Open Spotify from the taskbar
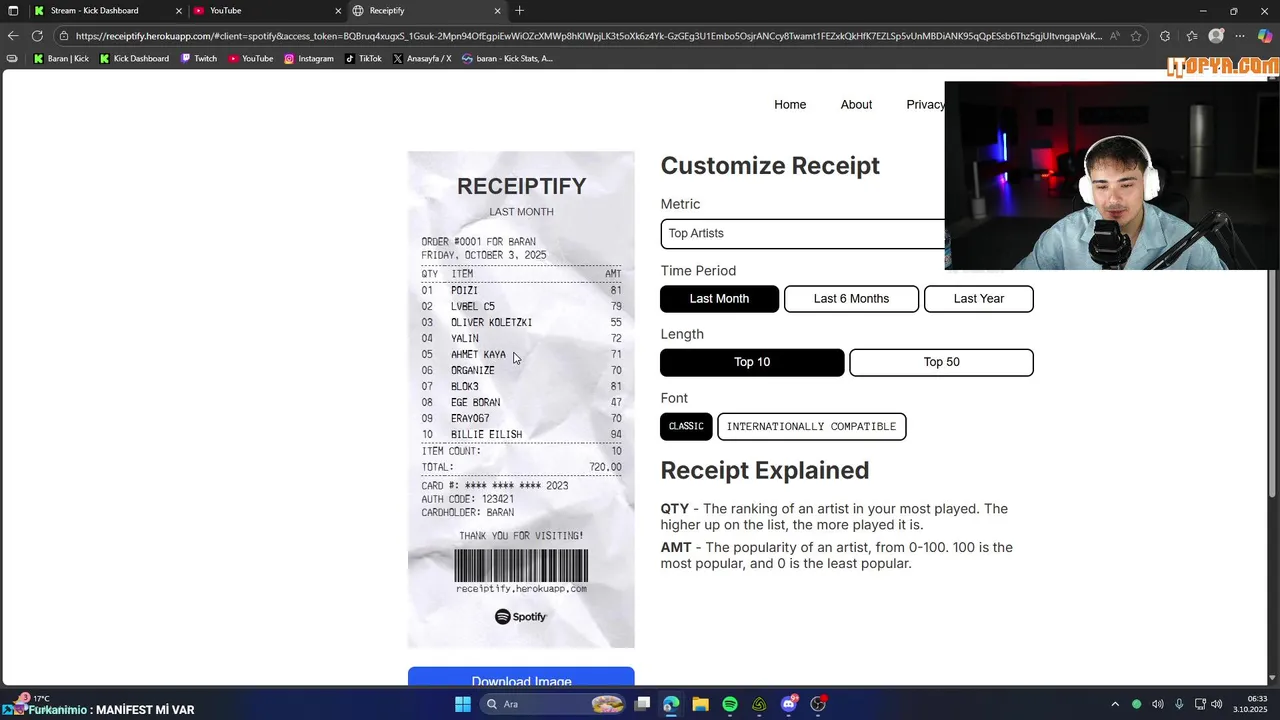1280x720 pixels. [730, 704]
